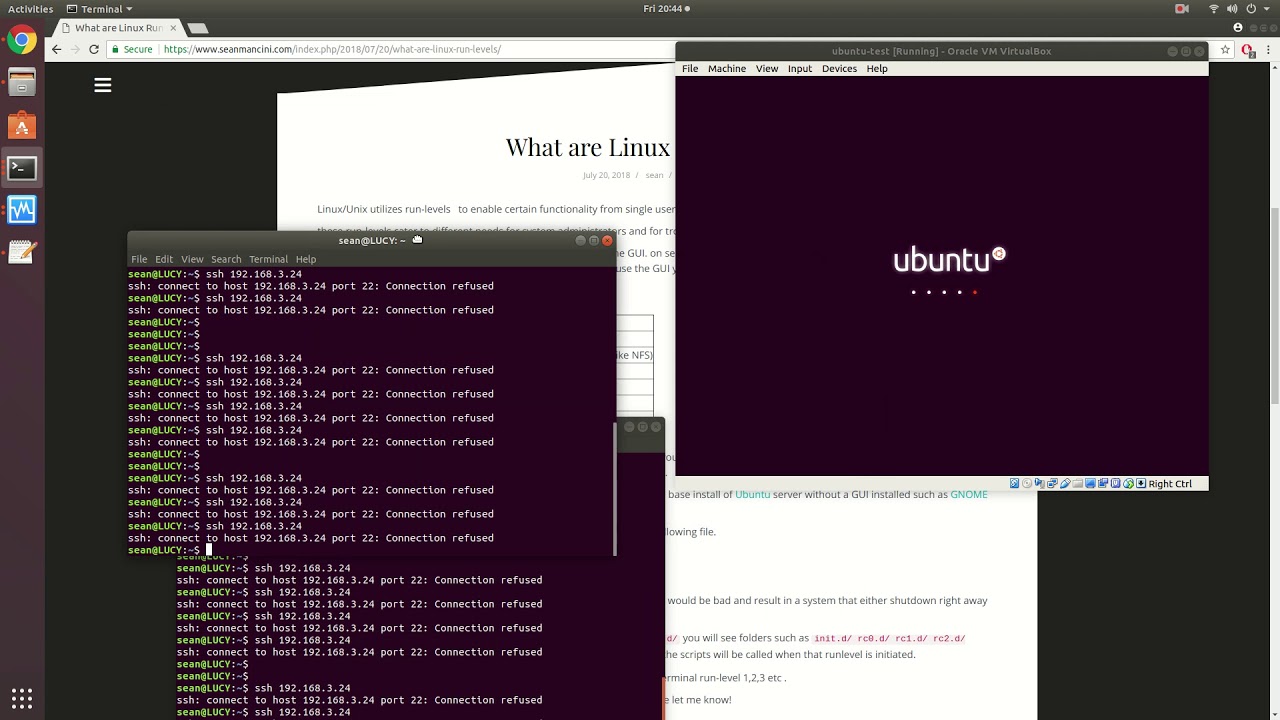This screenshot has width=1280, height=720.
Task: Go back in Chrome
Action: [x=57, y=49]
